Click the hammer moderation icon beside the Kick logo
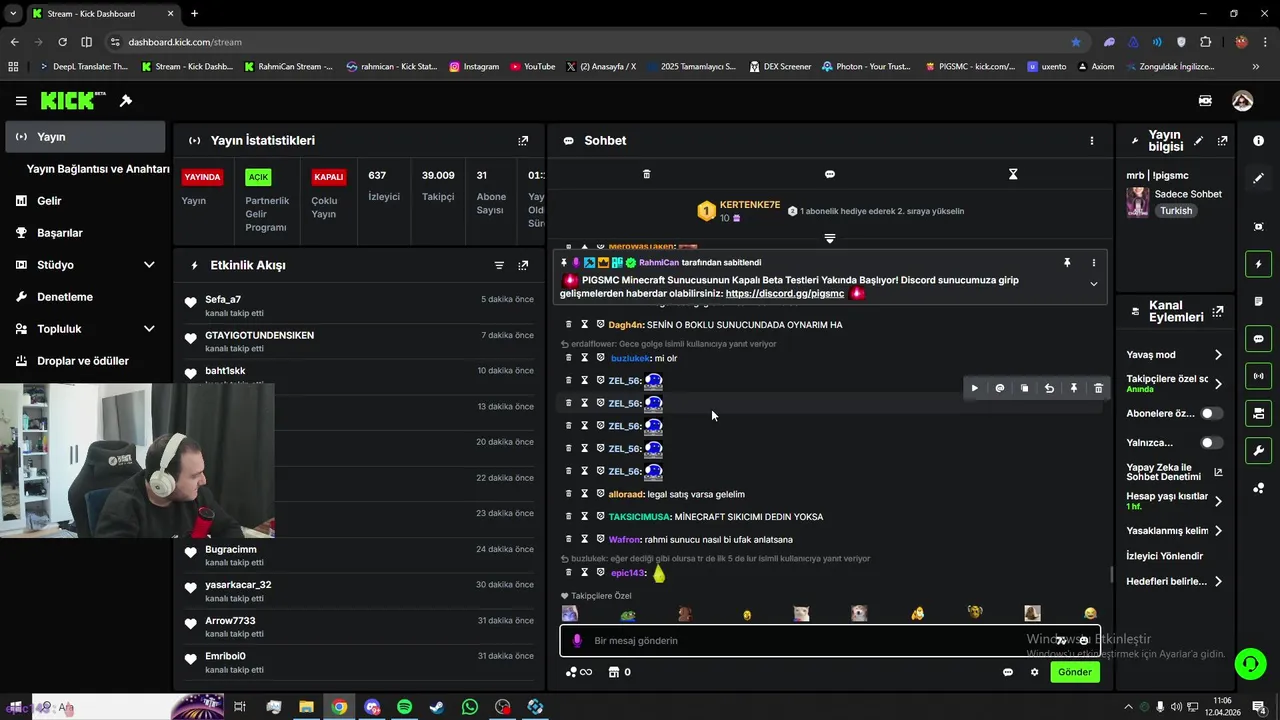Screen dimensions: 1280x720 (x=126, y=101)
